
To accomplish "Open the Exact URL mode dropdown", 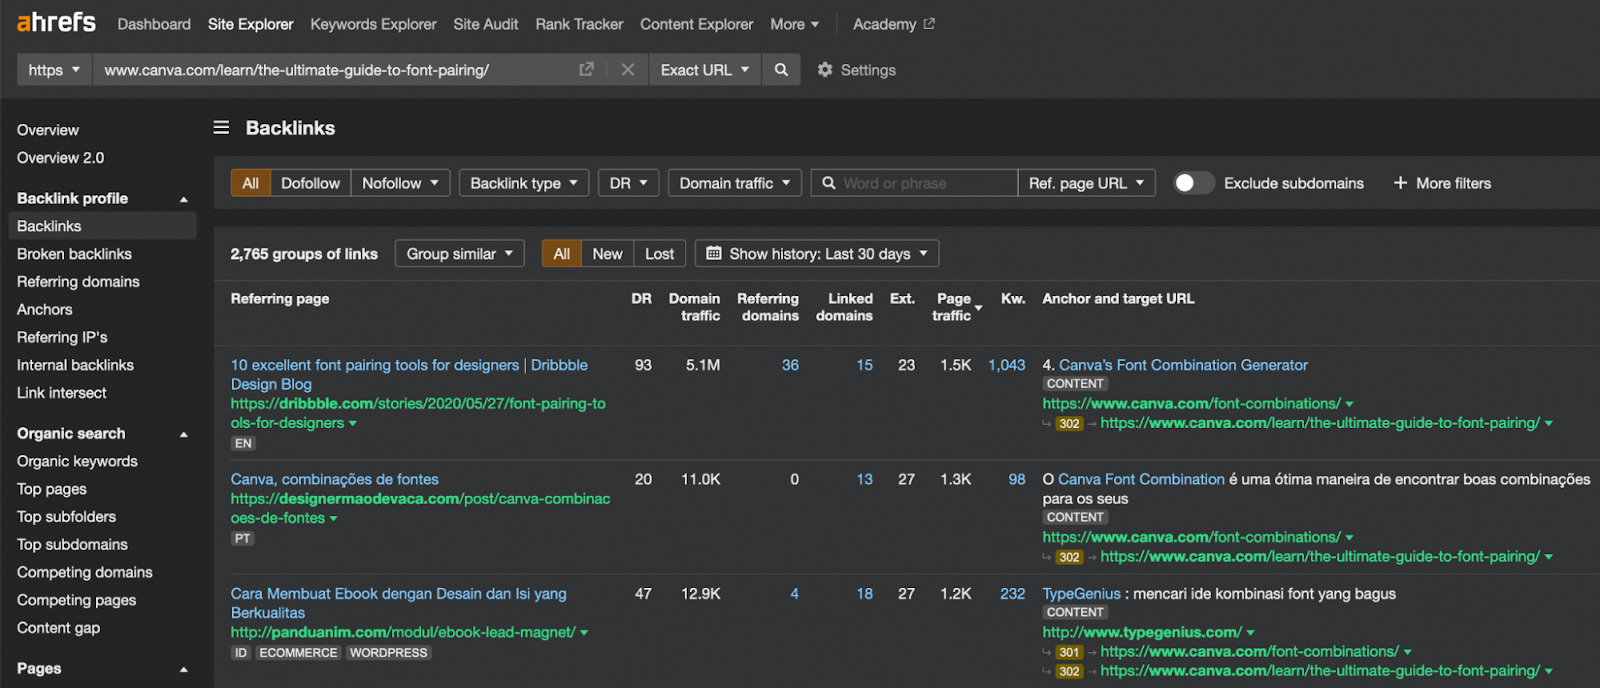I will click(705, 70).
